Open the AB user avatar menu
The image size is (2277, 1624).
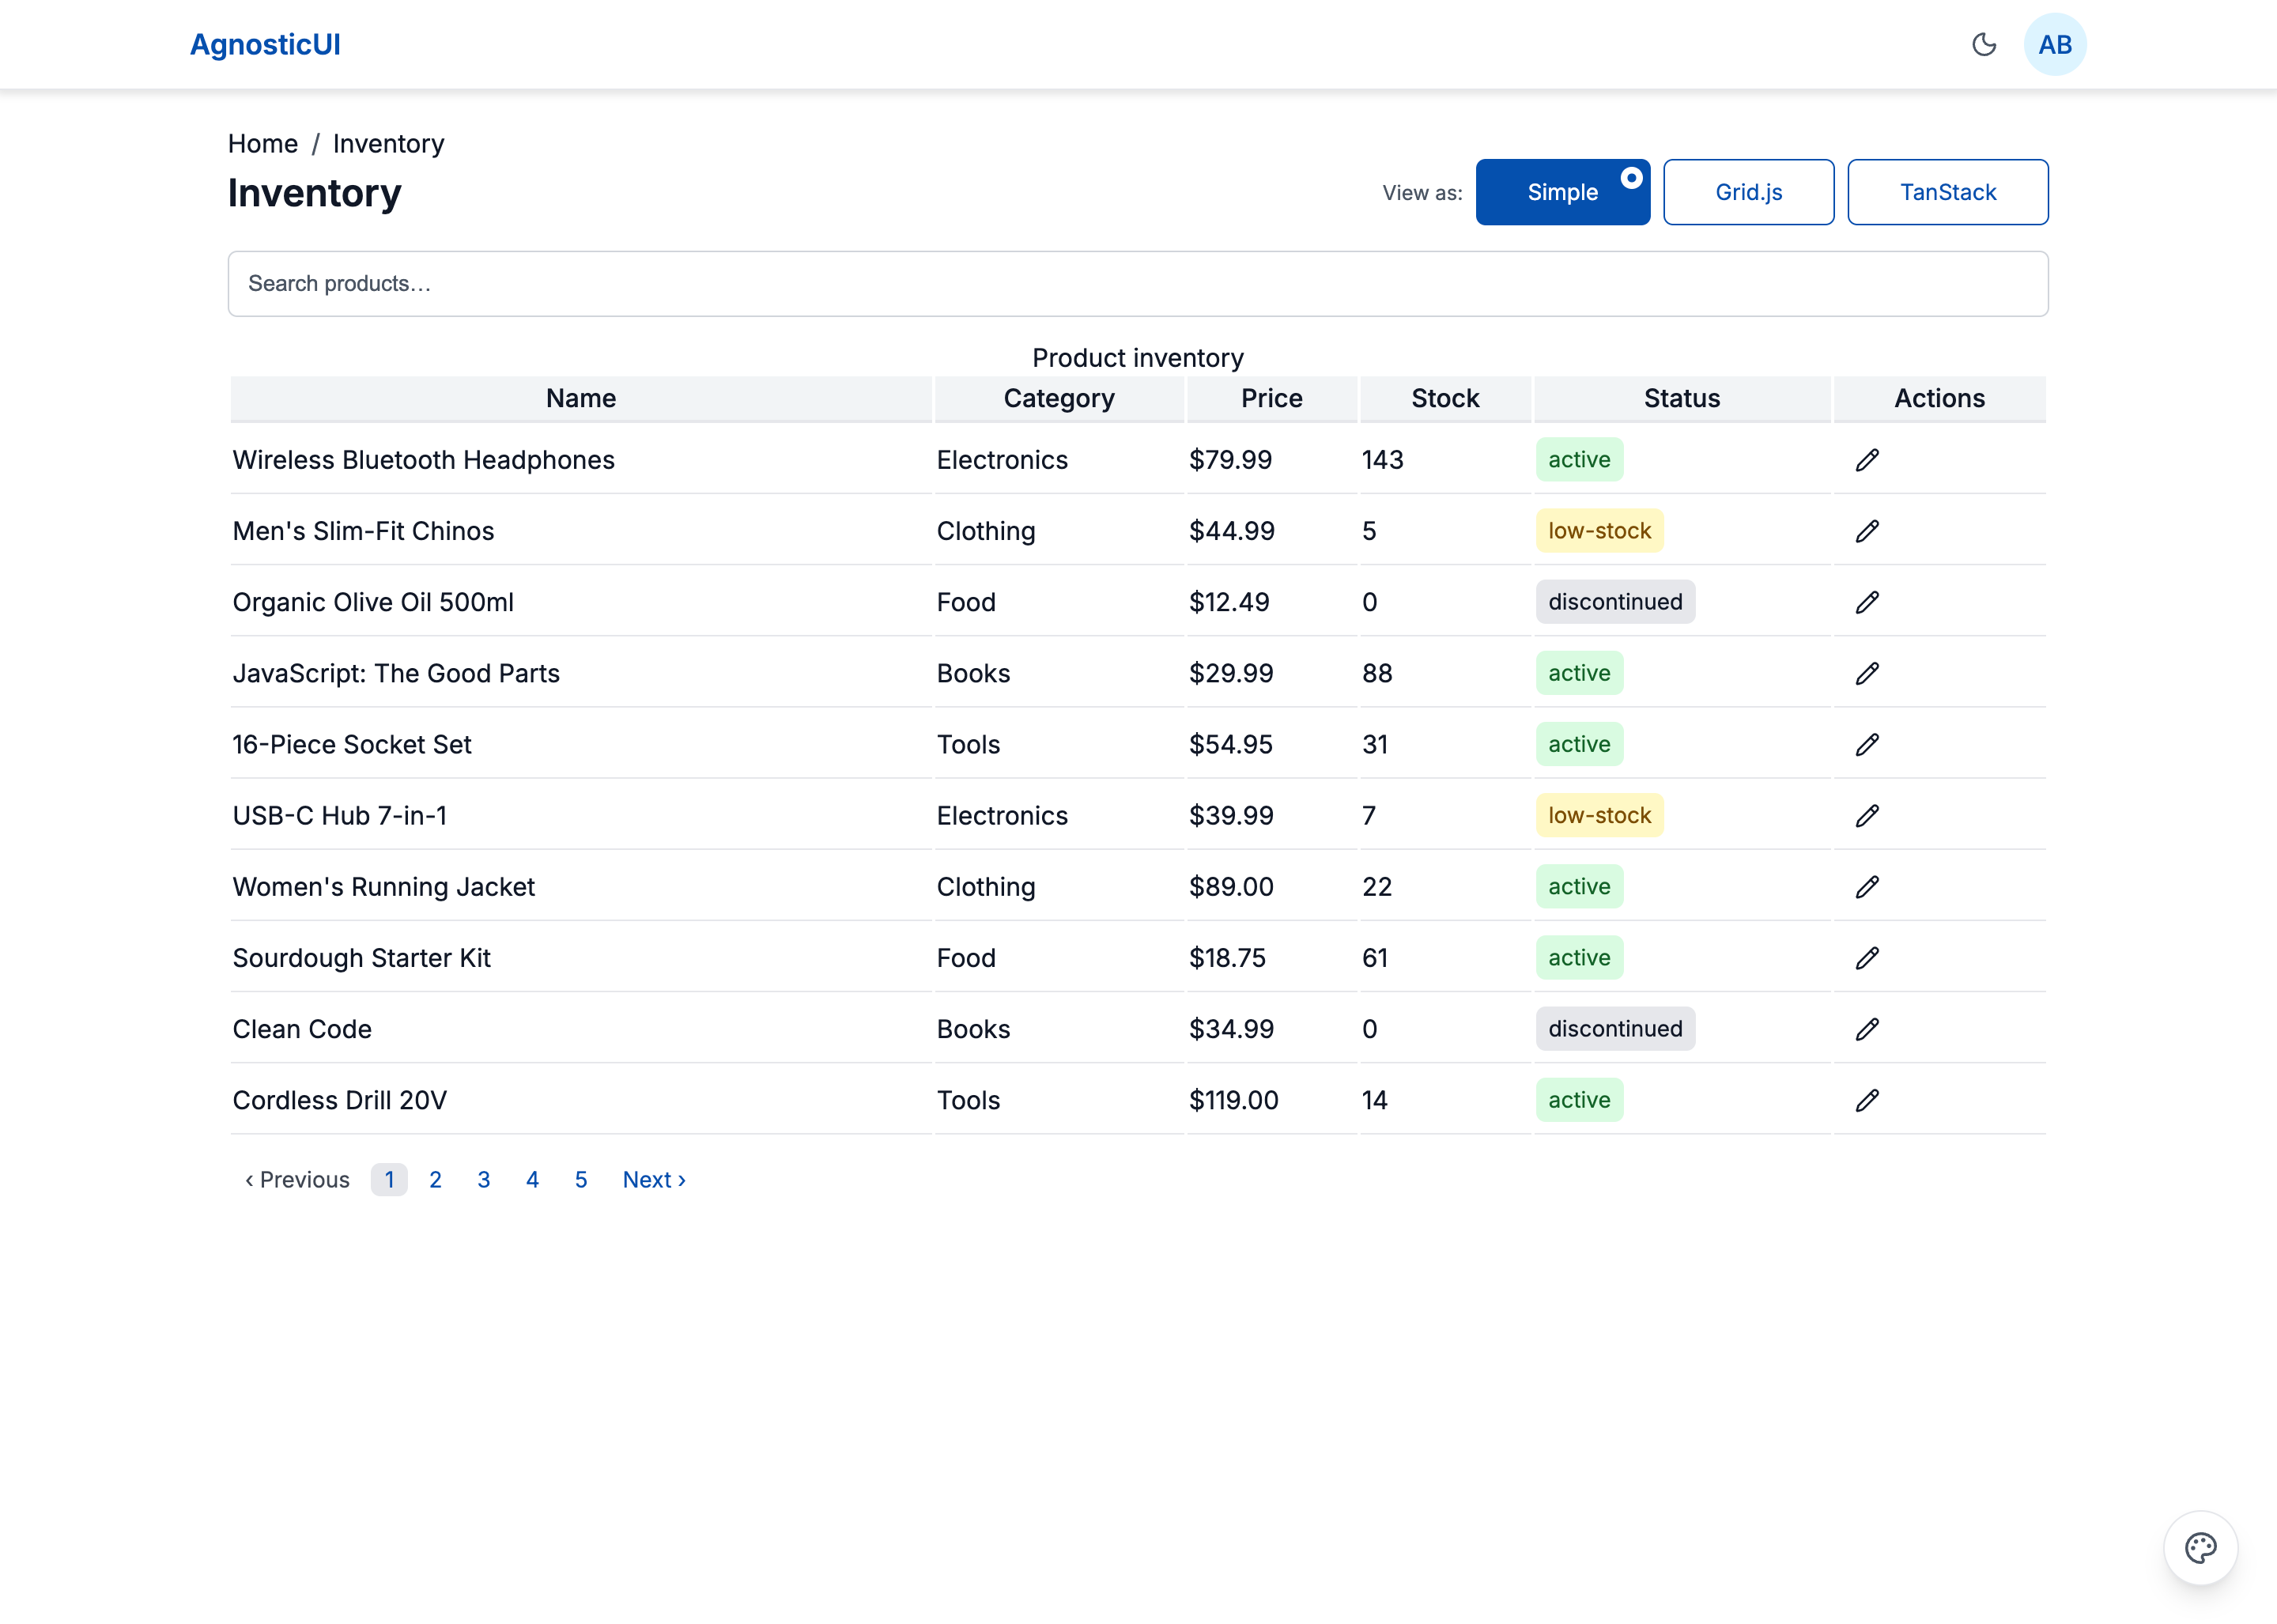[x=2054, y=44]
